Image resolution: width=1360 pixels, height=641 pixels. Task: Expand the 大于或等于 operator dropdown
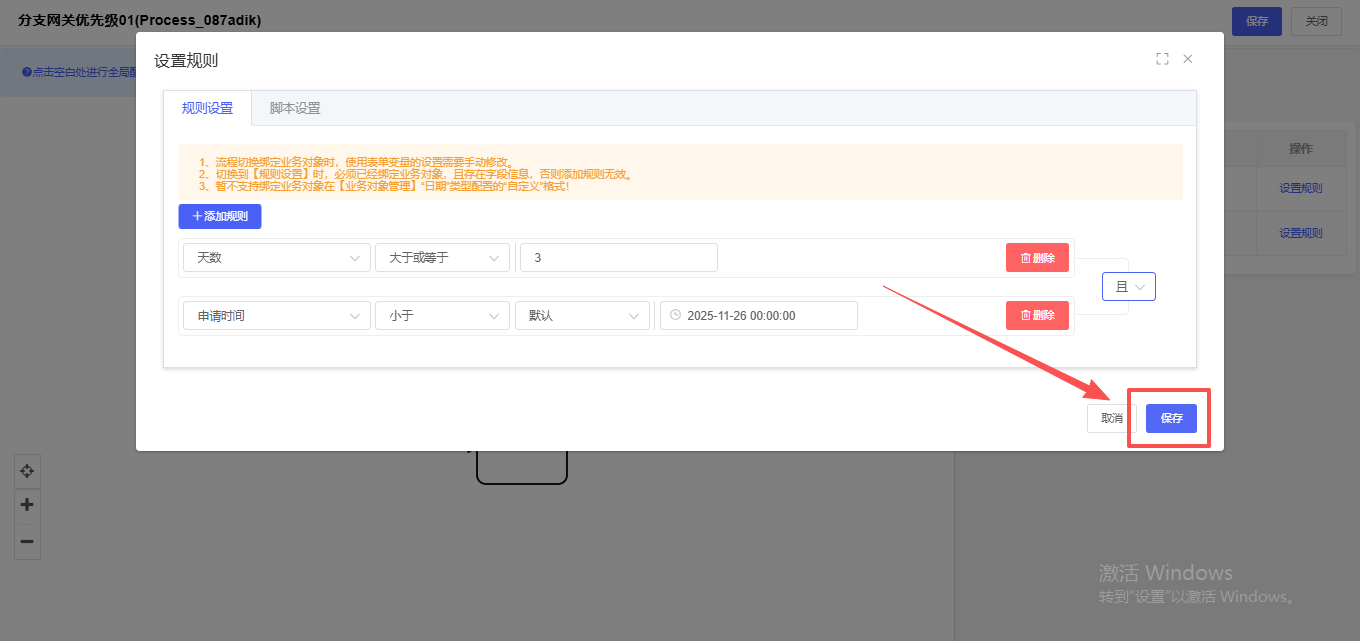point(442,258)
